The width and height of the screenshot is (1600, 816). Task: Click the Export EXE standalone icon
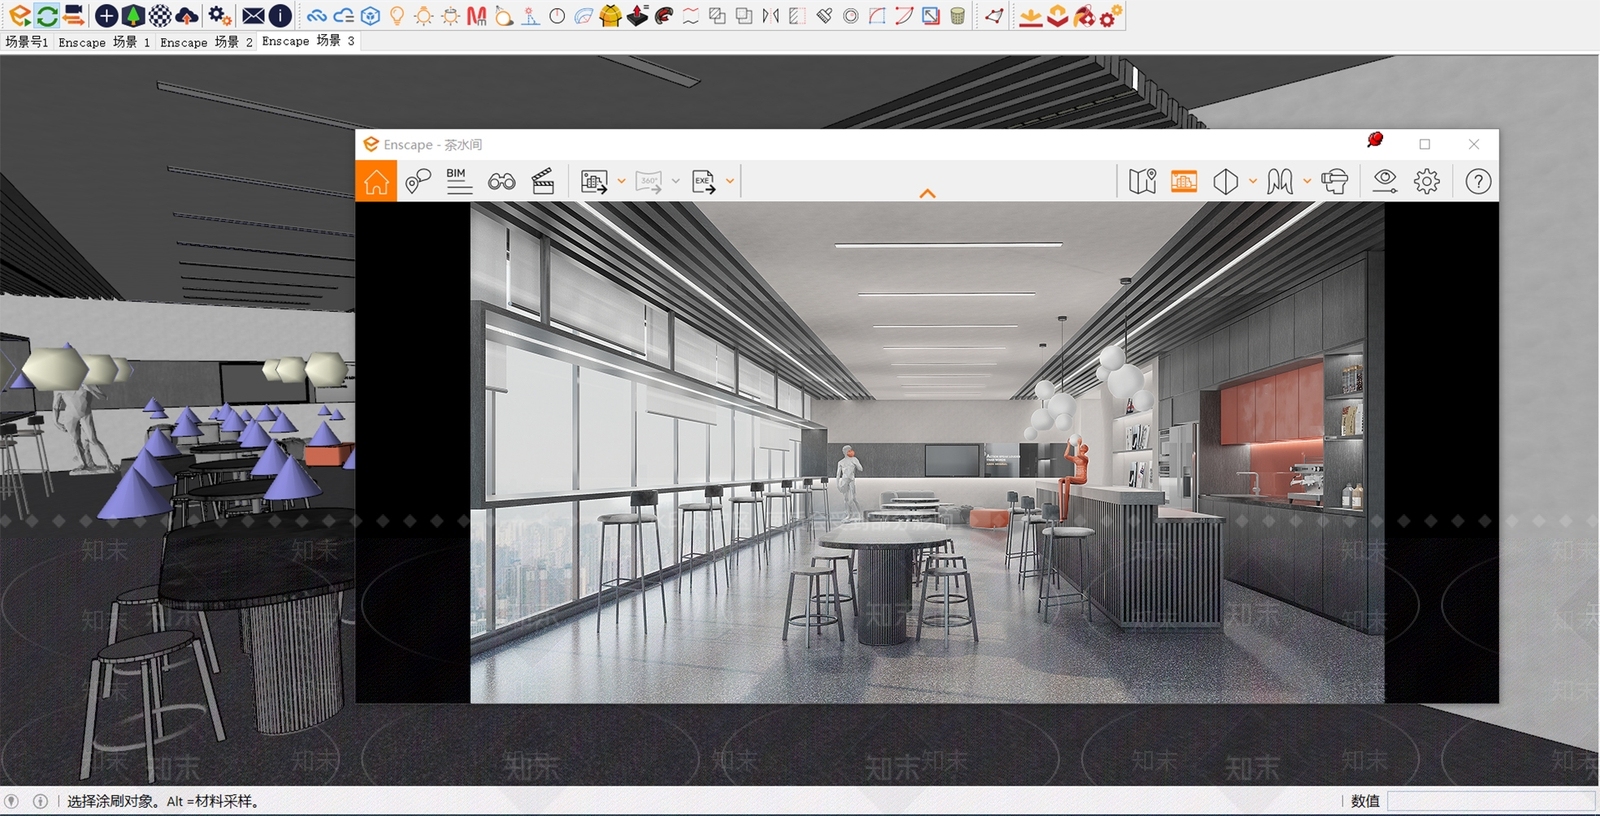(x=704, y=181)
